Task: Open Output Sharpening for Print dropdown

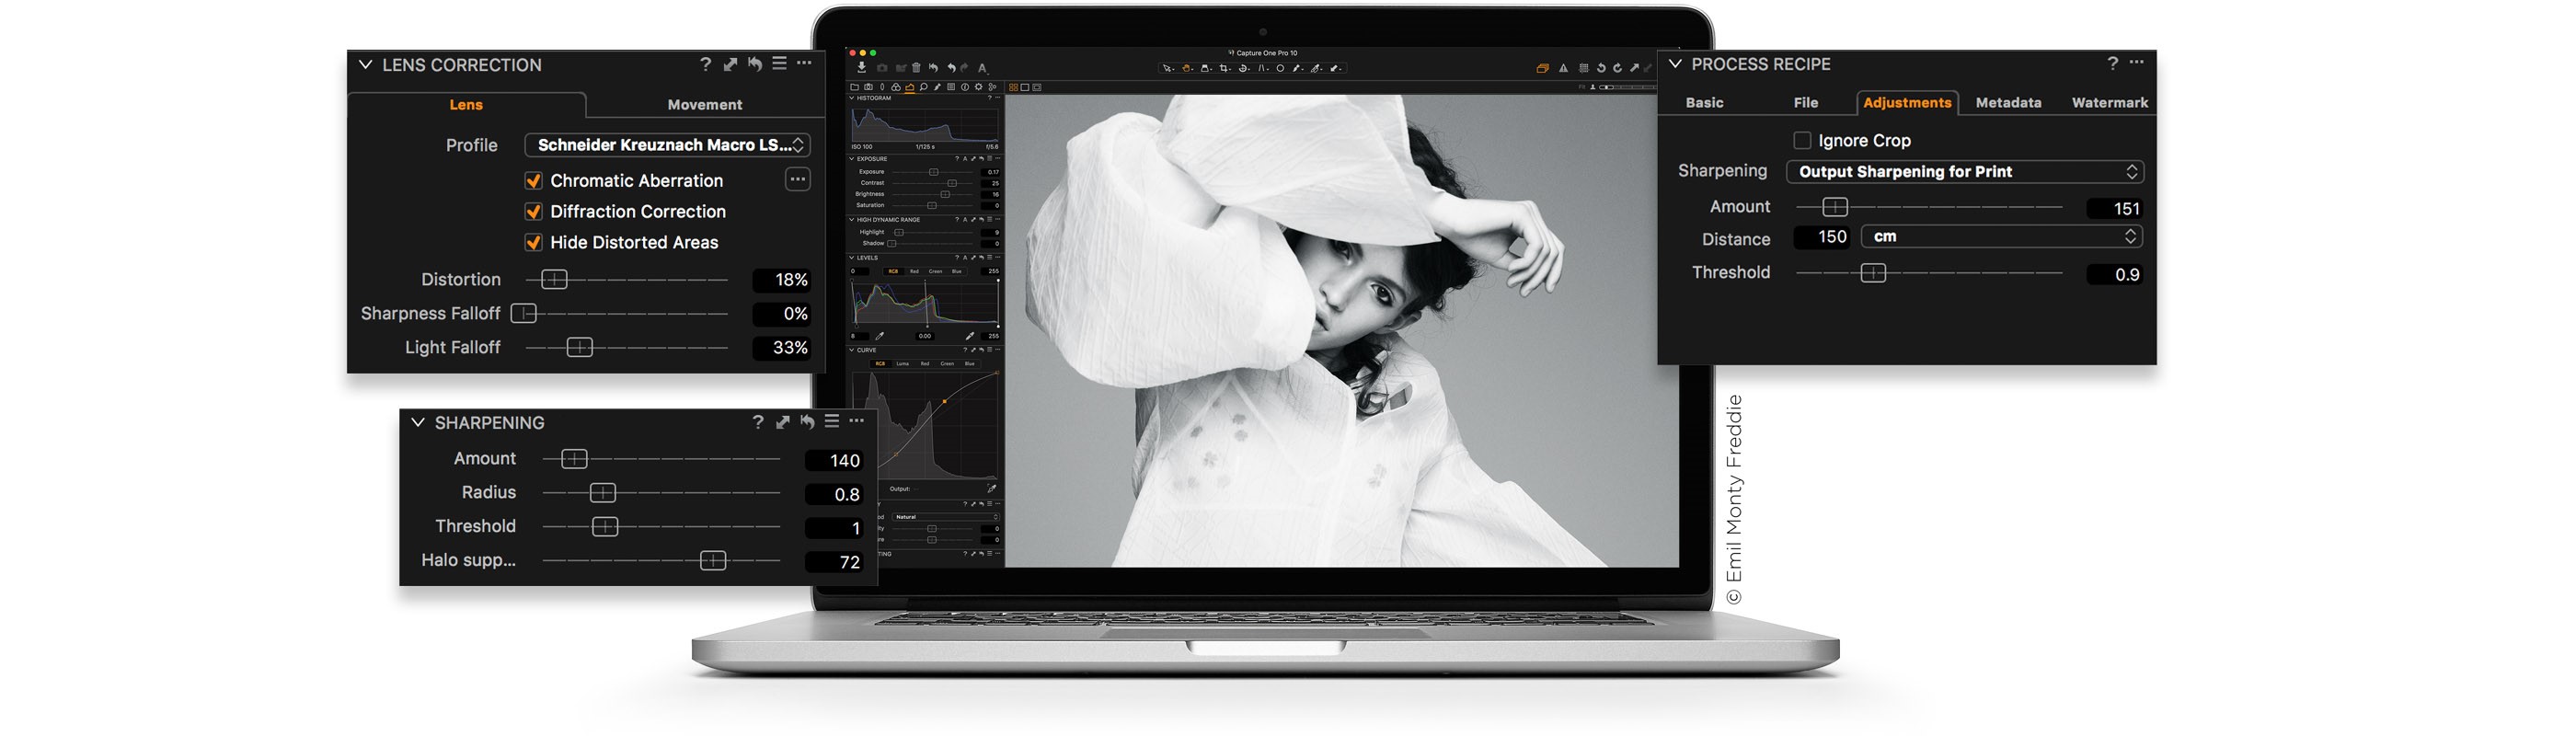Action: [x=1965, y=172]
